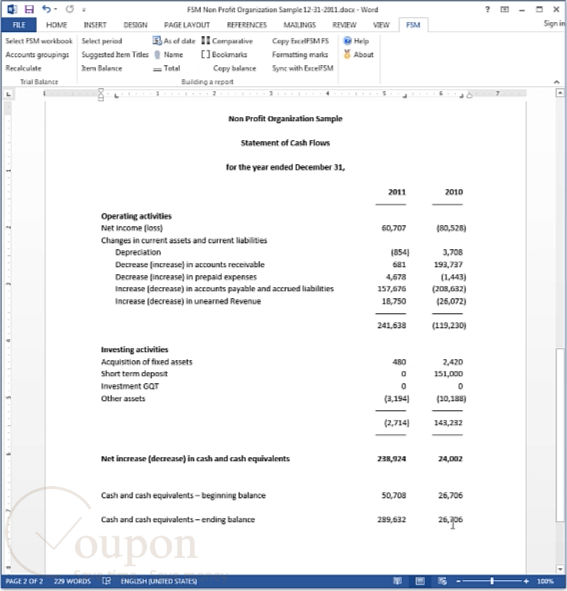The height and width of the screenshot is (591, 567).
Task: Click Sign in link
Action: [554, 23]
